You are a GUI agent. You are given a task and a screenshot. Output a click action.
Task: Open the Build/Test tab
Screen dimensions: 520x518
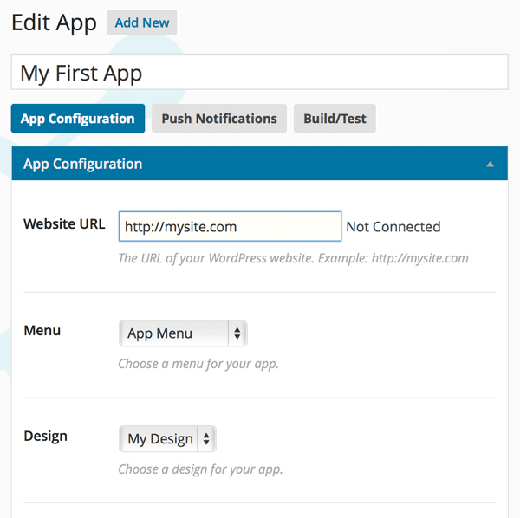click(335, 118)
